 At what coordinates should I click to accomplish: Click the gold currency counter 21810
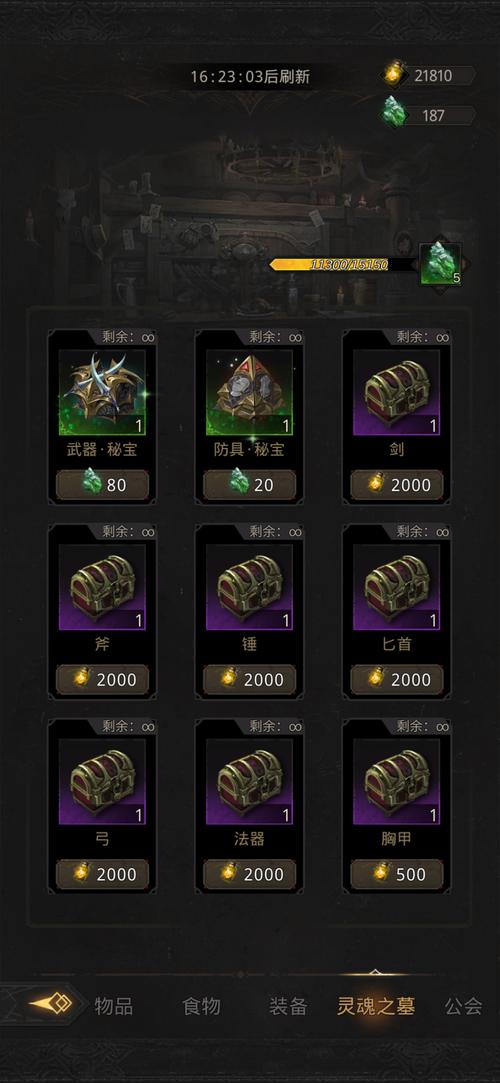click(x=430, y=75)
